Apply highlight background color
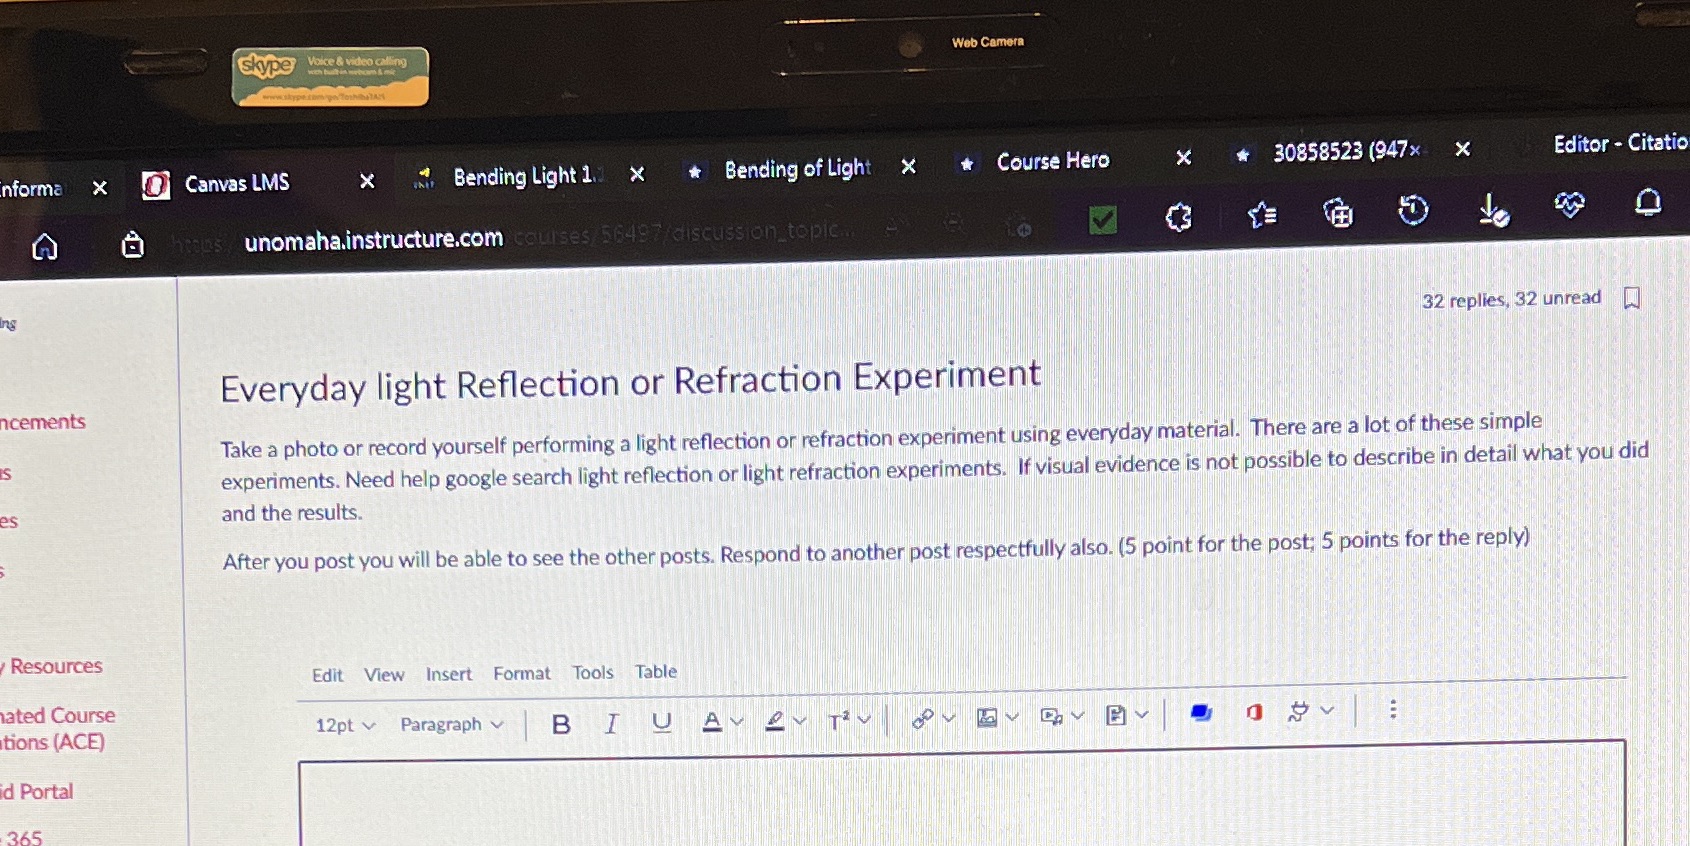 point(775,720)
